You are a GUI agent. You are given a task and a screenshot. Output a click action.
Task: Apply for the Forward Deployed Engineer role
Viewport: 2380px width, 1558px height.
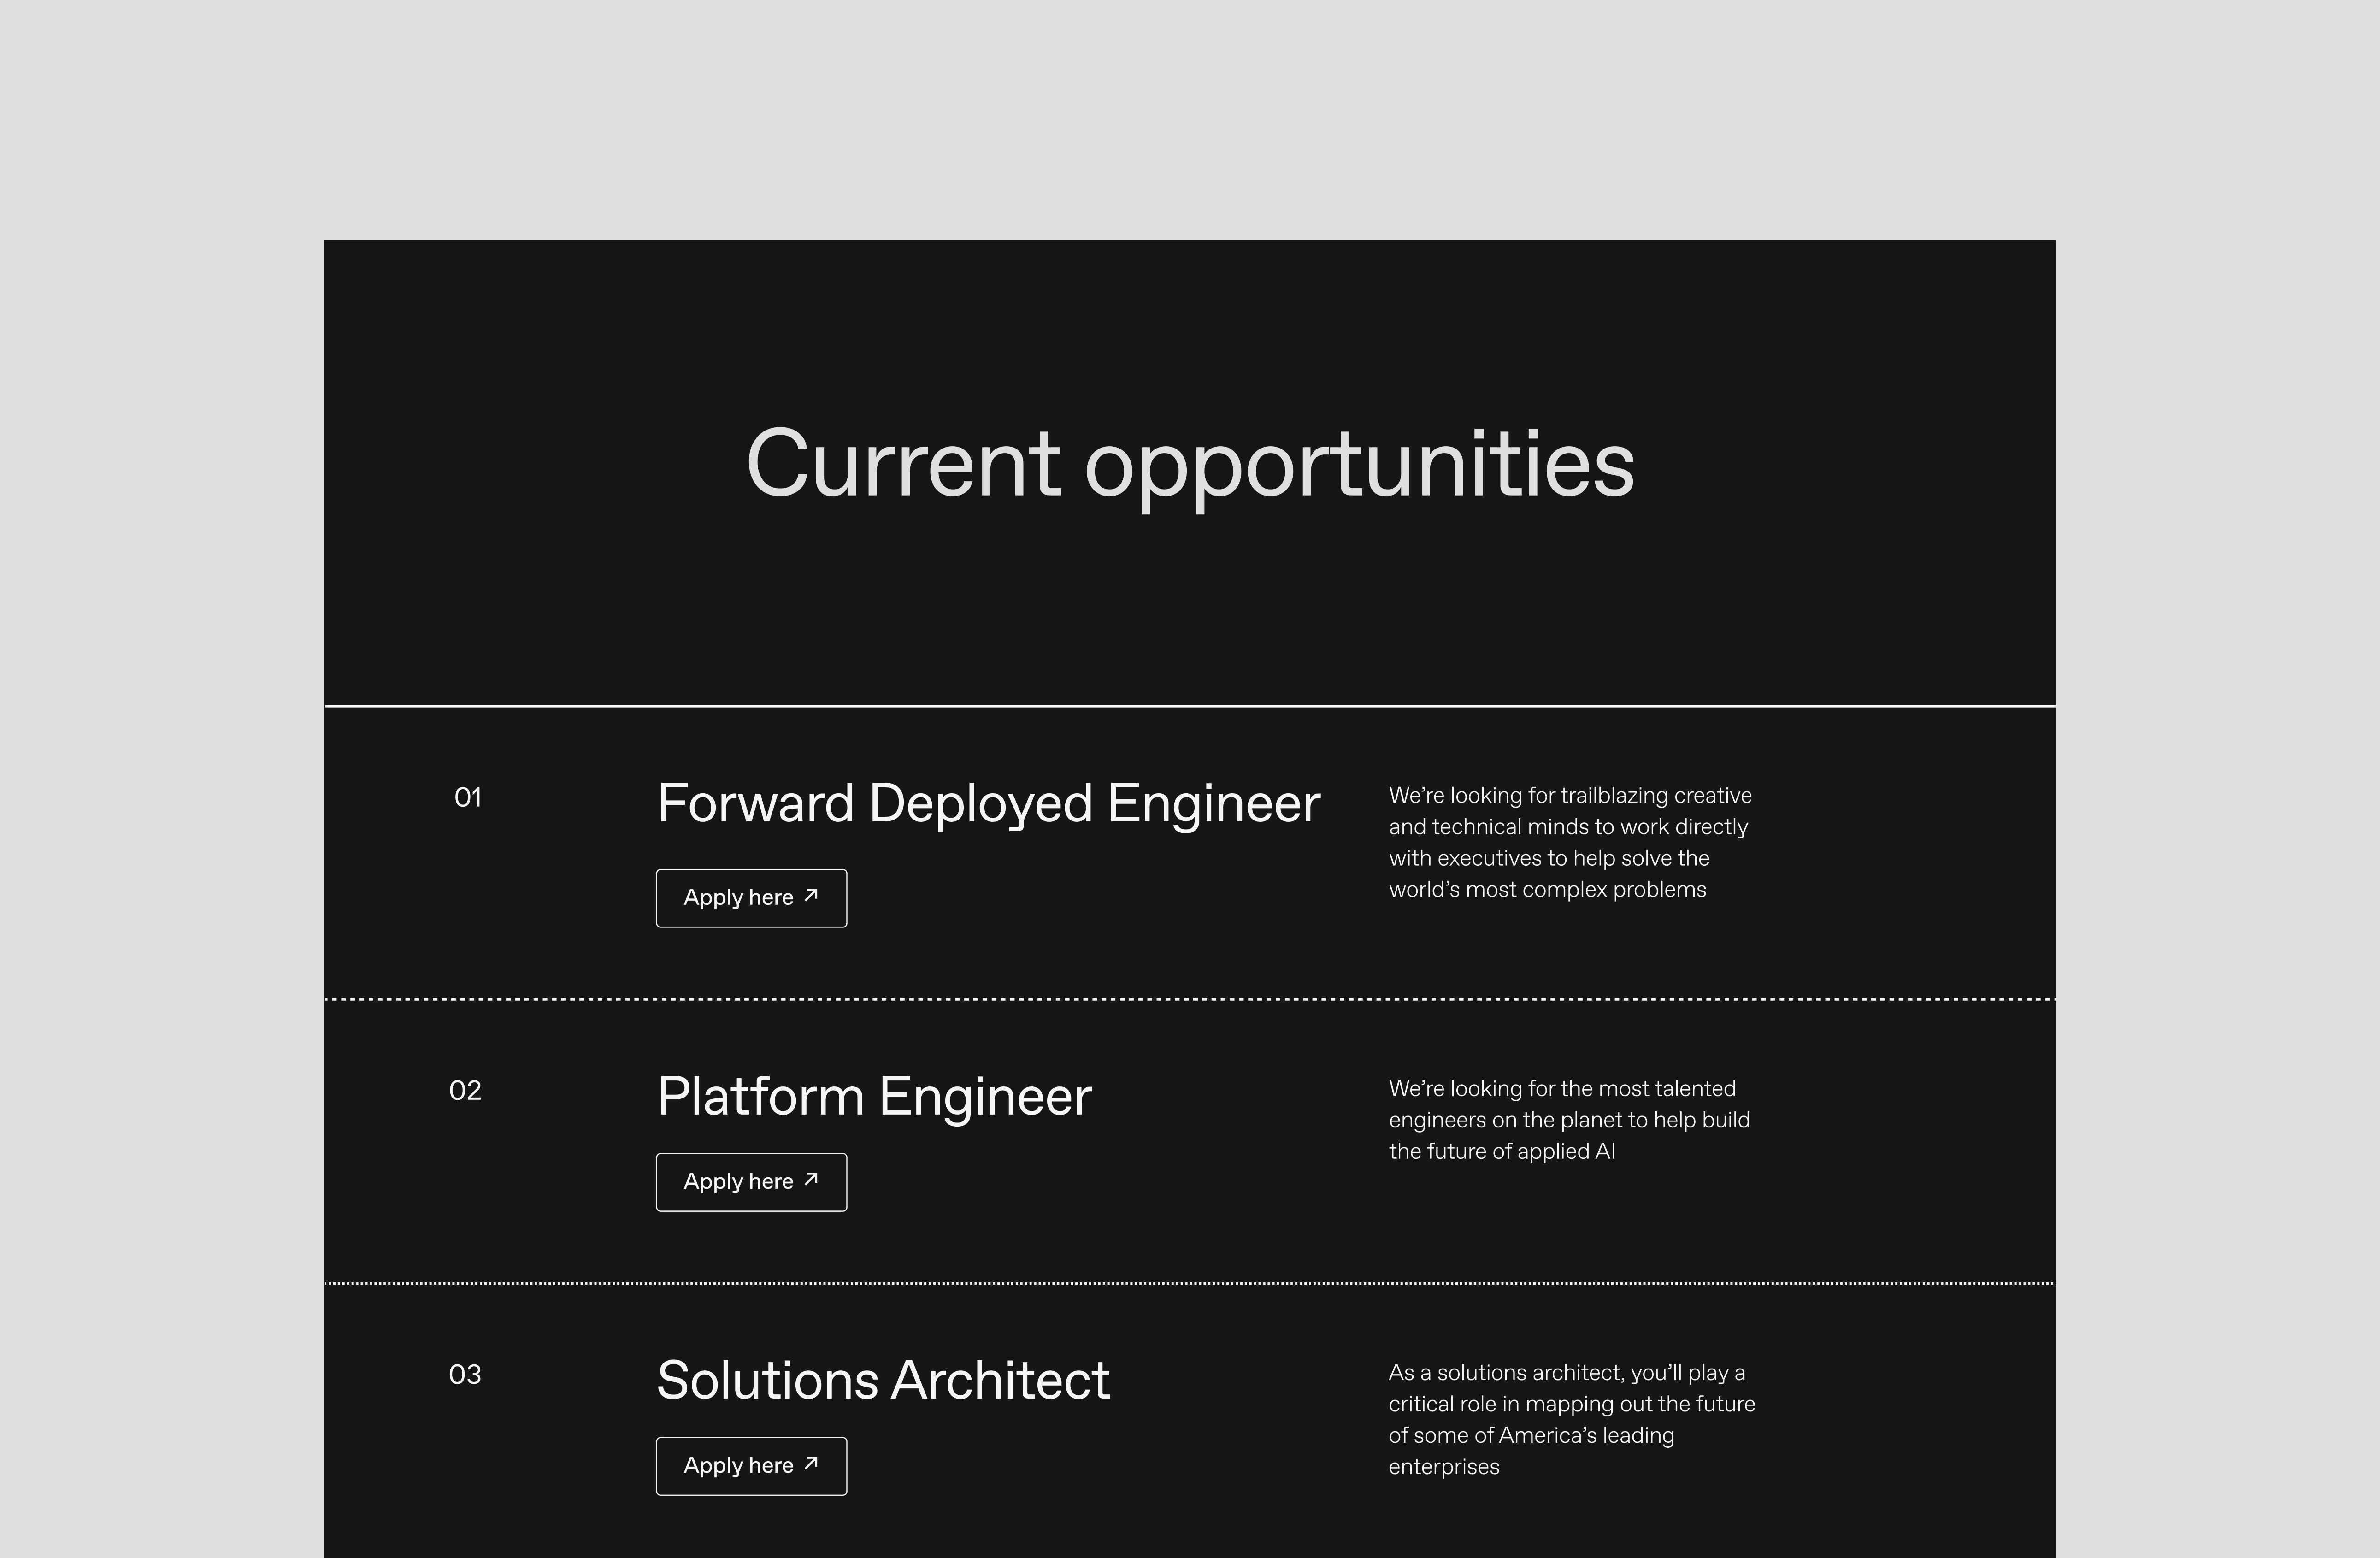tap(751, 897)
